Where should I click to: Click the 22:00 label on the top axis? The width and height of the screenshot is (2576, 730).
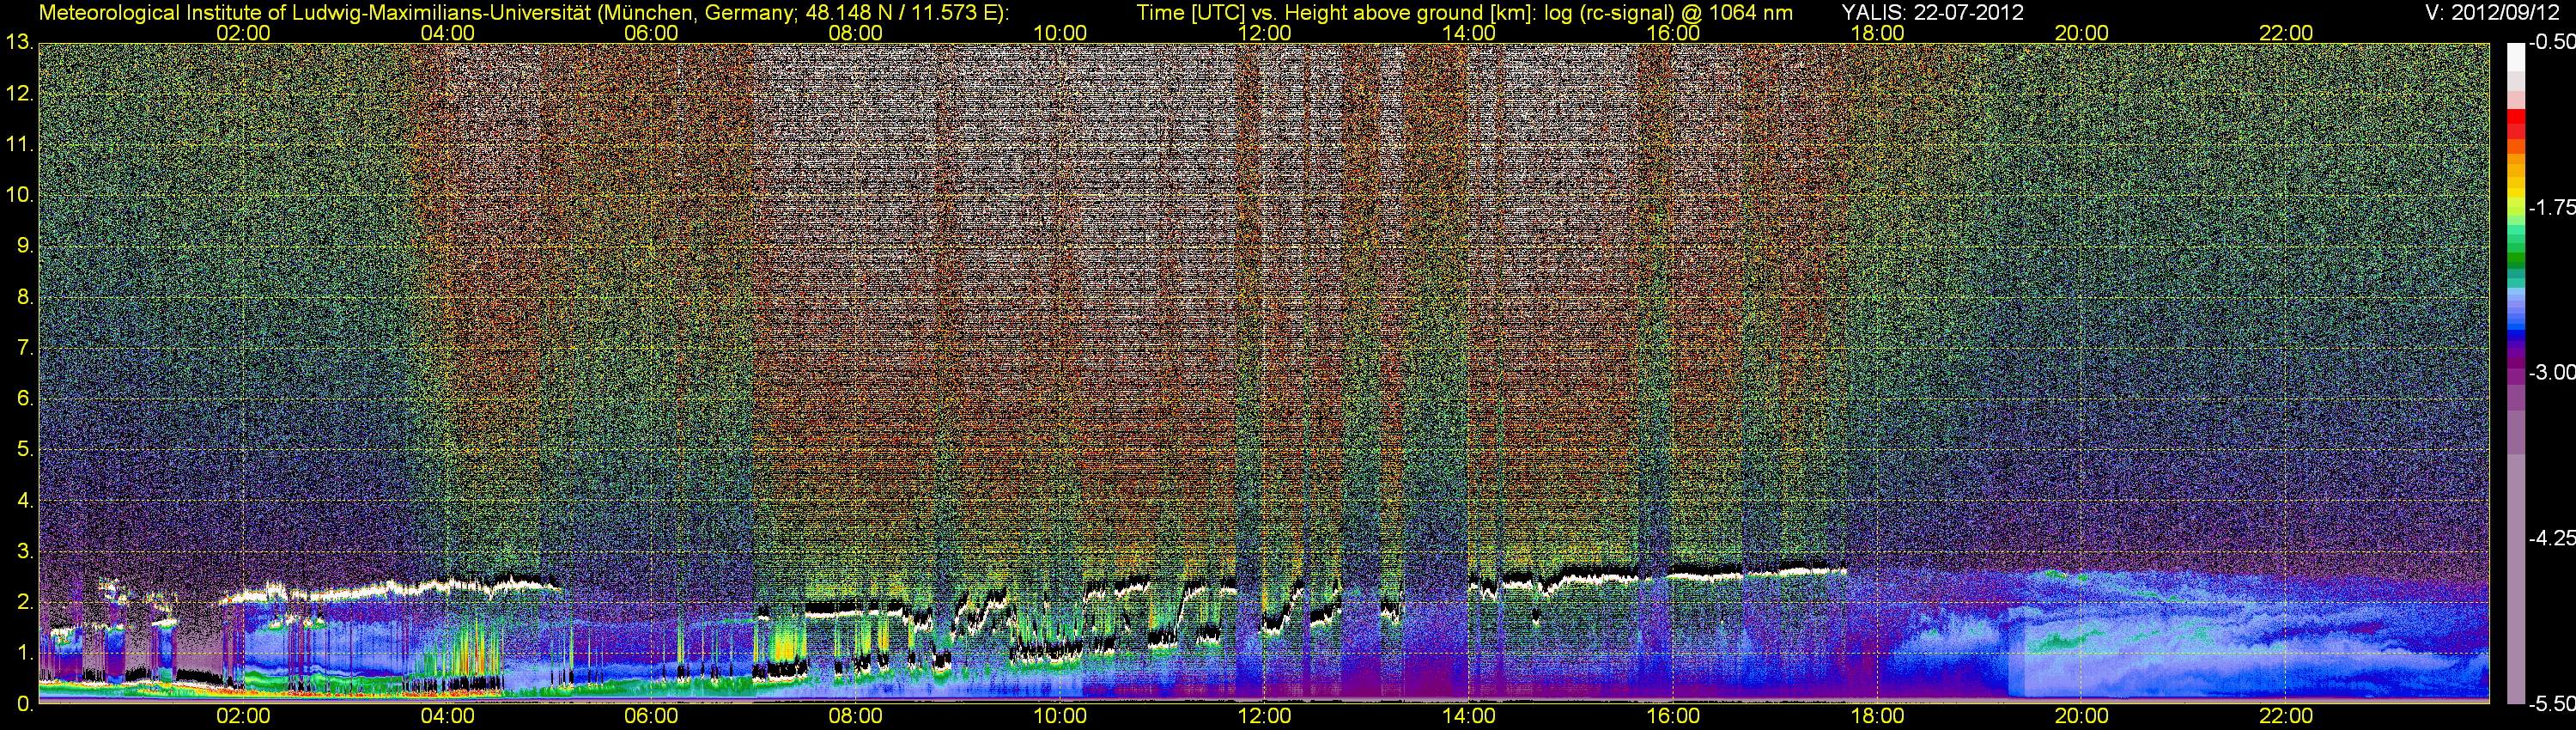coord(2286,33)
